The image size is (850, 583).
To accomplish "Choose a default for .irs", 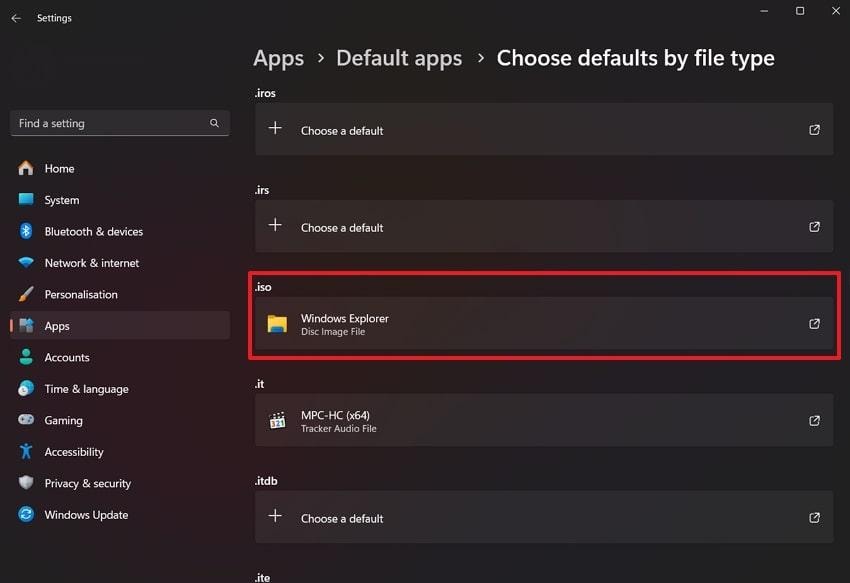I will tap(544, 227).
